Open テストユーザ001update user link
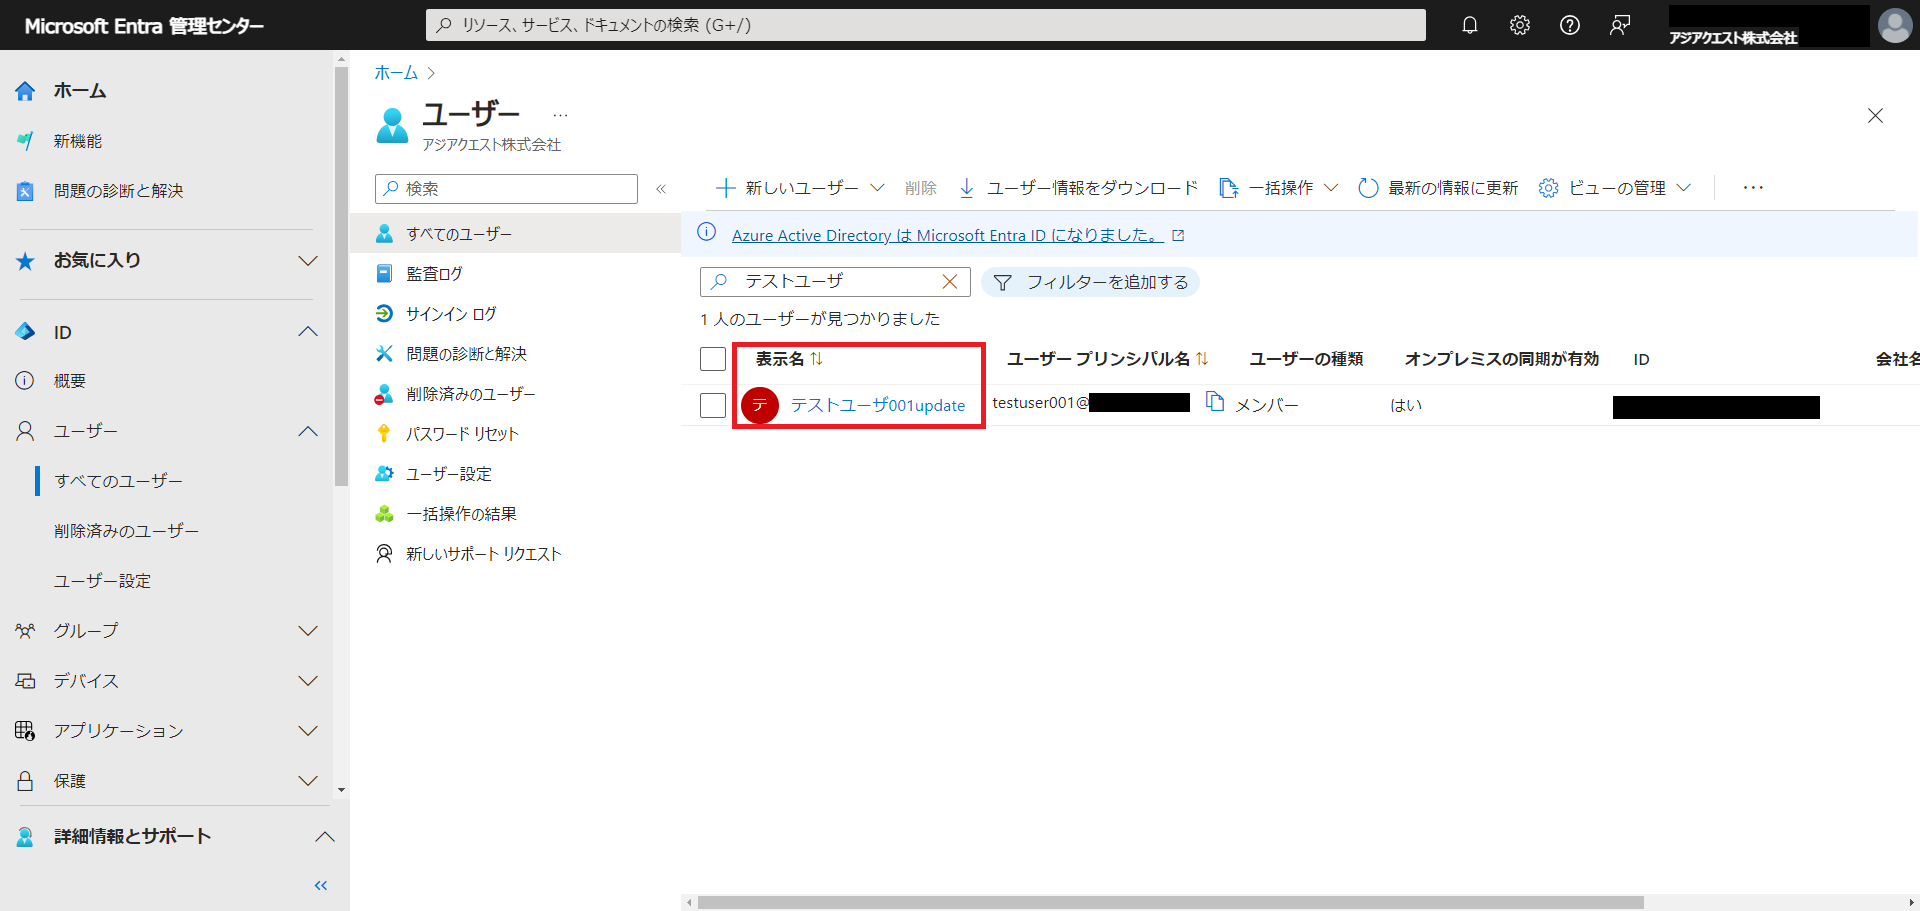This screenshot has height=911, width=1920. click(x=878, y=405)
